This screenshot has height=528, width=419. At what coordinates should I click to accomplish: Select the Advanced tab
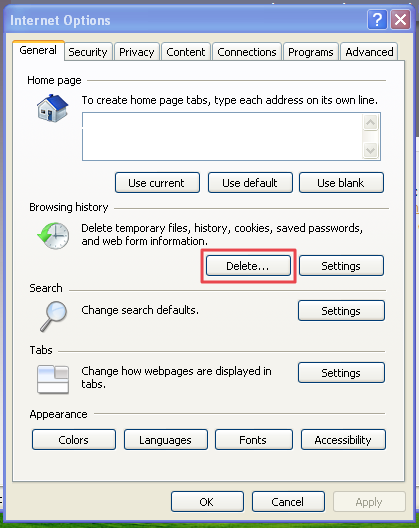369,52
